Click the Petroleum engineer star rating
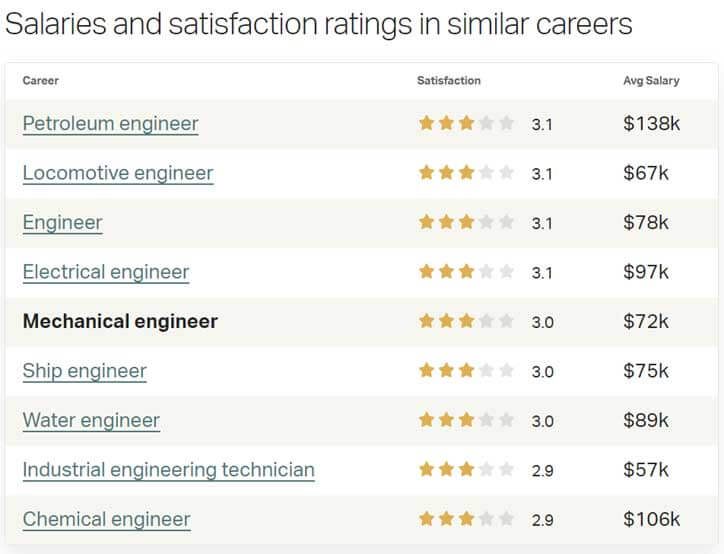 [x=466, y=123]
